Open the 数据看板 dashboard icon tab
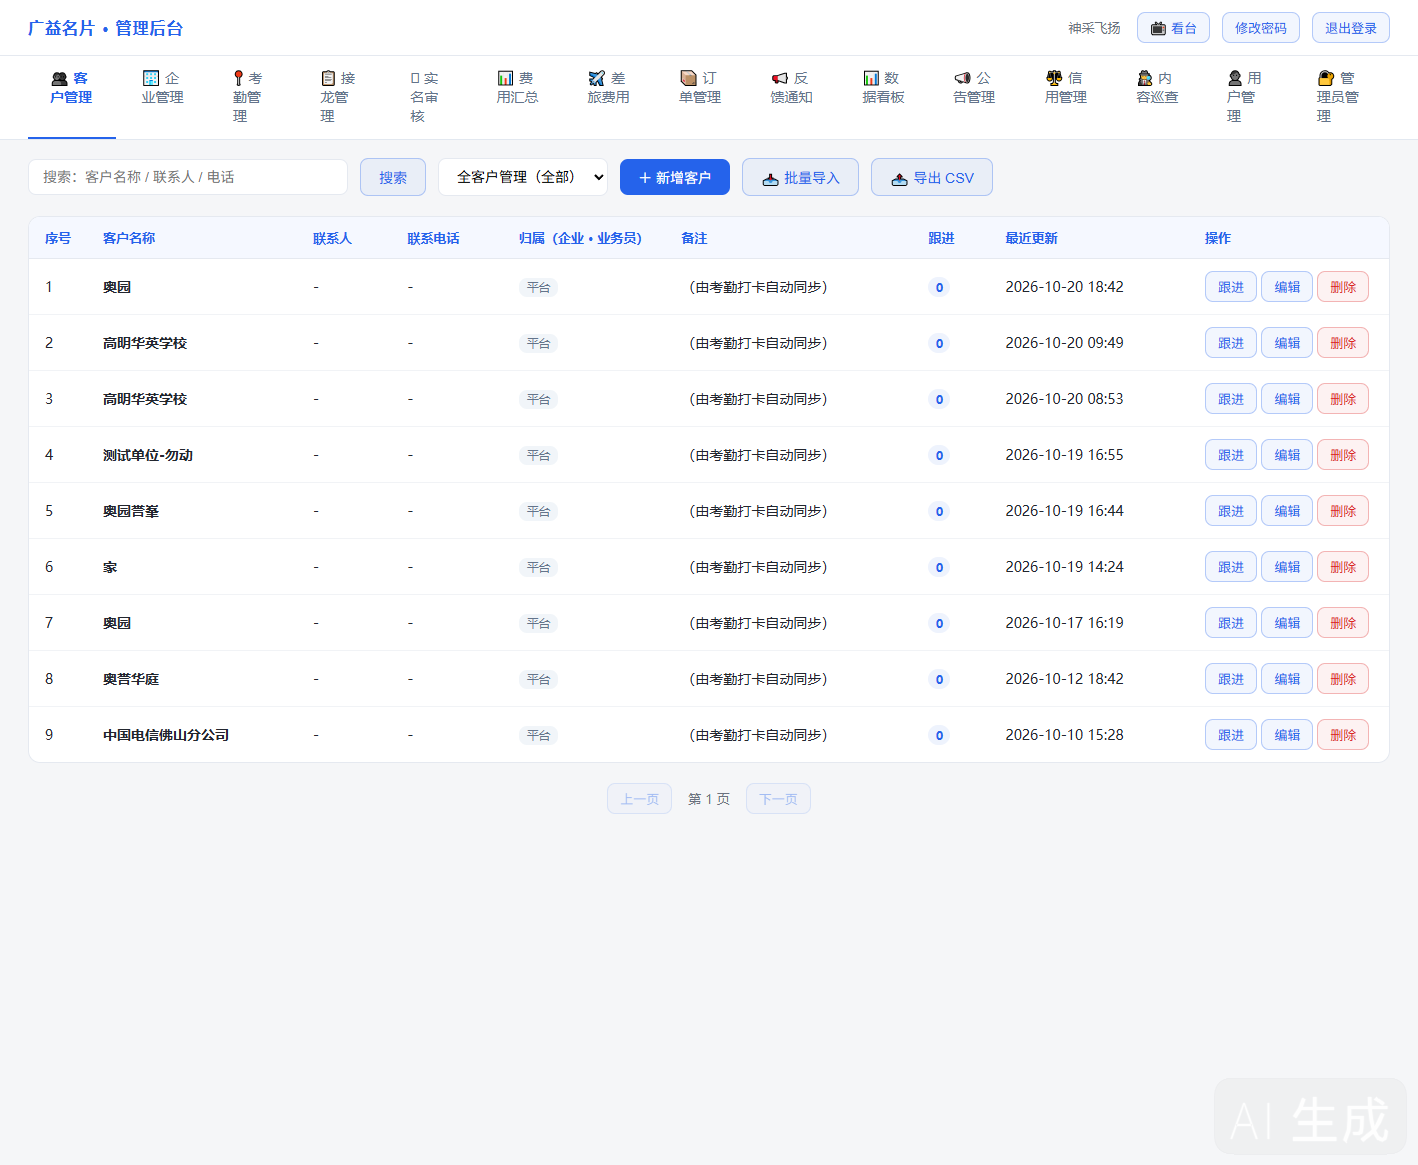Image resolution: width=1418 pixels, height=1165 pixels. coord(884,88)
